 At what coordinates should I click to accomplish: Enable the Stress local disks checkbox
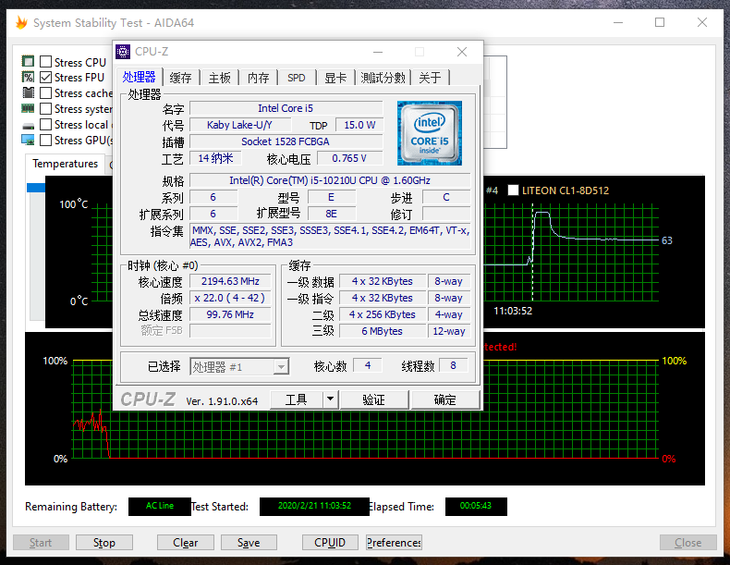pos(46,124)
